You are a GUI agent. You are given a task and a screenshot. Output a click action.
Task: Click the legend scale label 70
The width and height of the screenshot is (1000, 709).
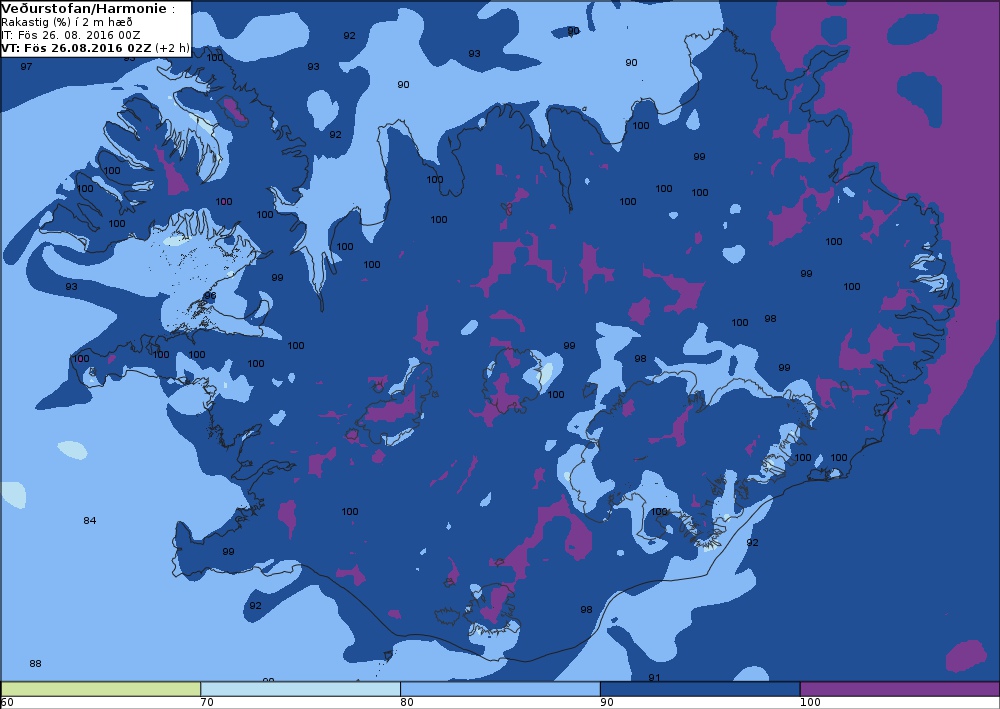point(207,702)
